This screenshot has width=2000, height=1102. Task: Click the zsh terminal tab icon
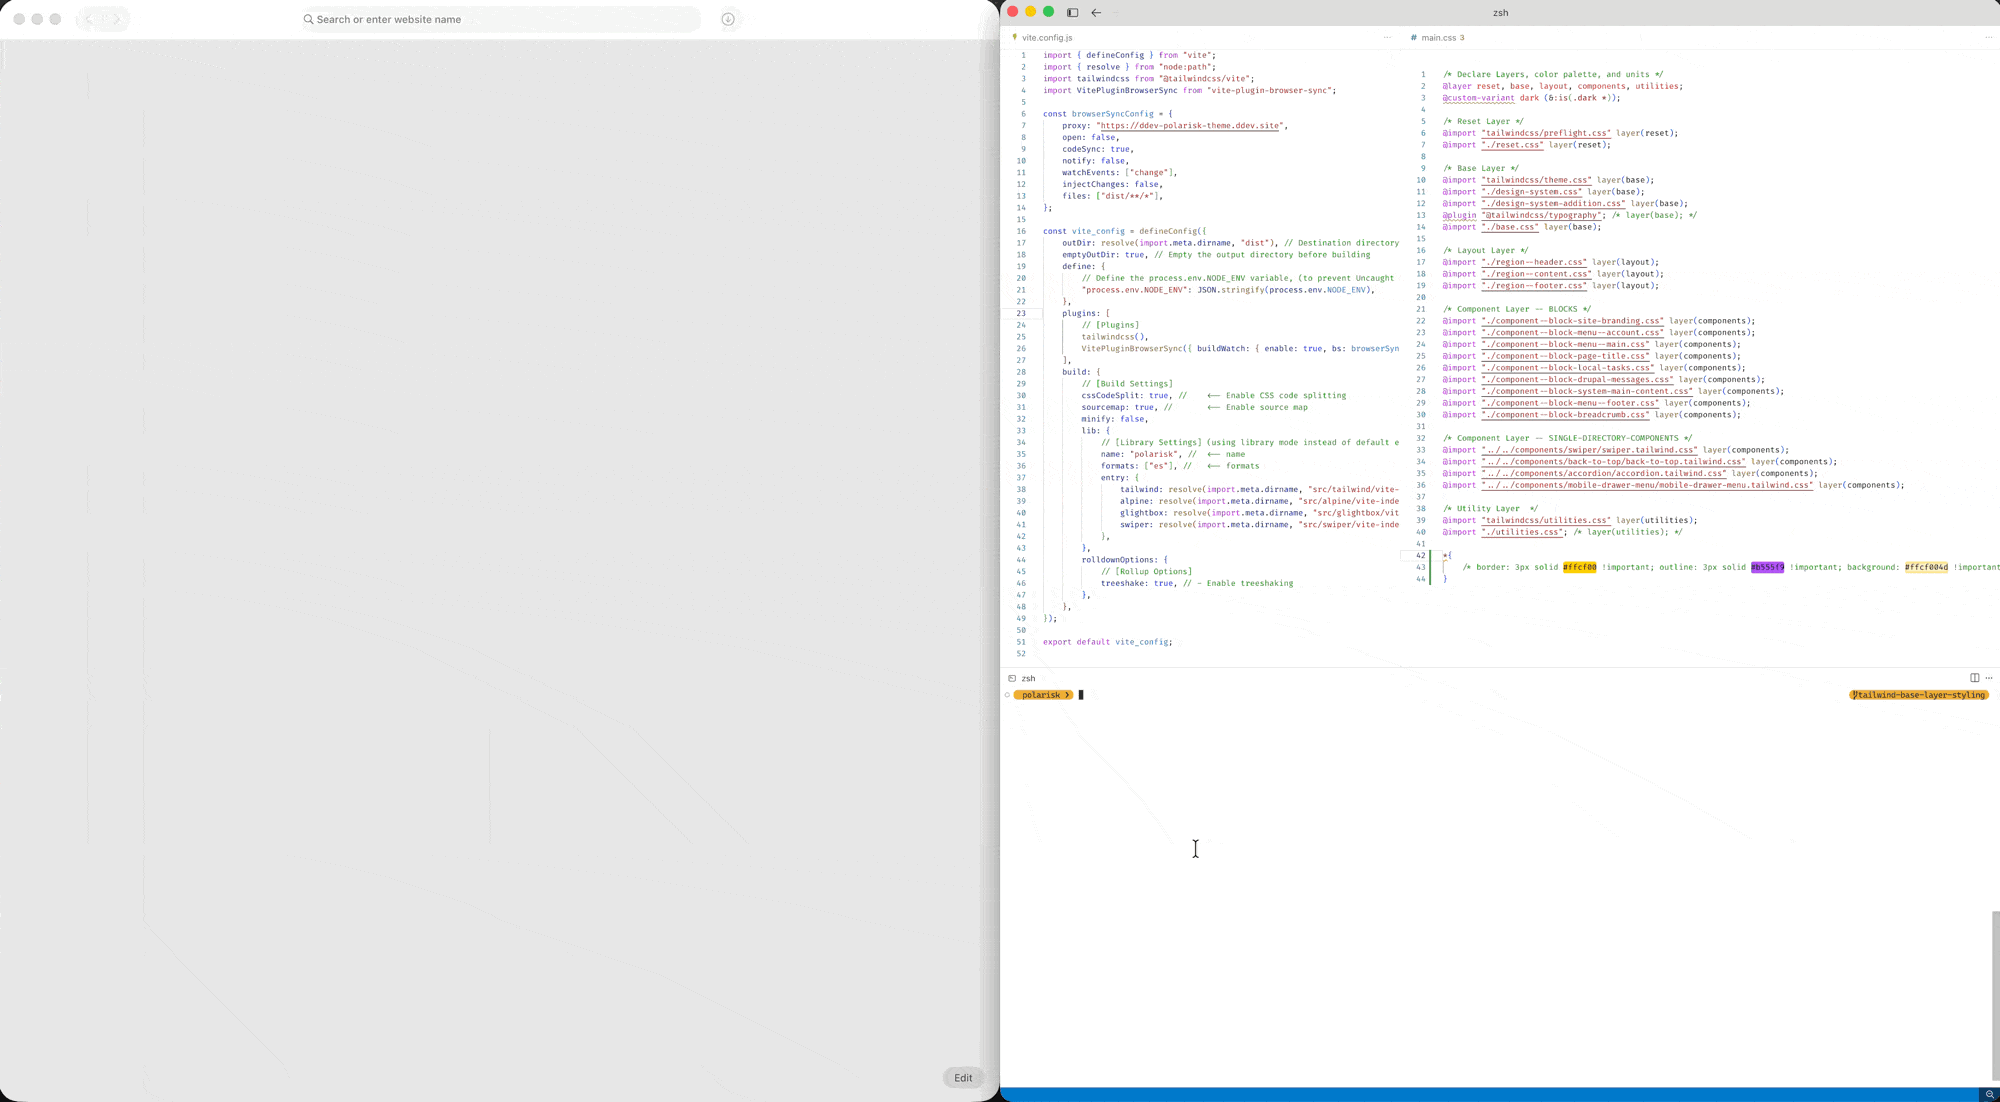pyautogui.click(x=1012, y=679)
